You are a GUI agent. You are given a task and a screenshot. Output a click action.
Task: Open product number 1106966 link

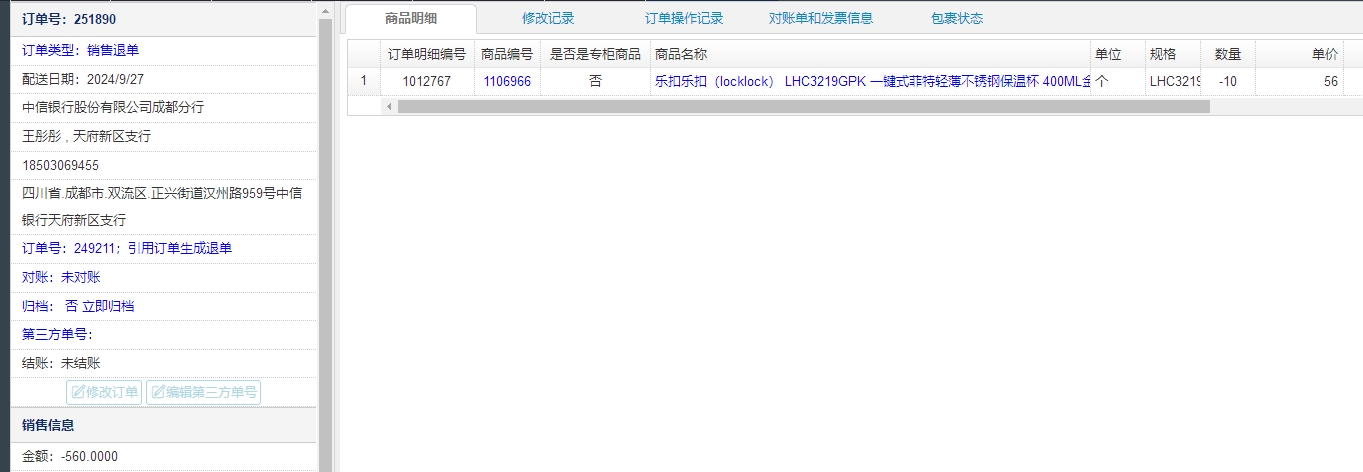pyautogui.click(x=507, y=82)
